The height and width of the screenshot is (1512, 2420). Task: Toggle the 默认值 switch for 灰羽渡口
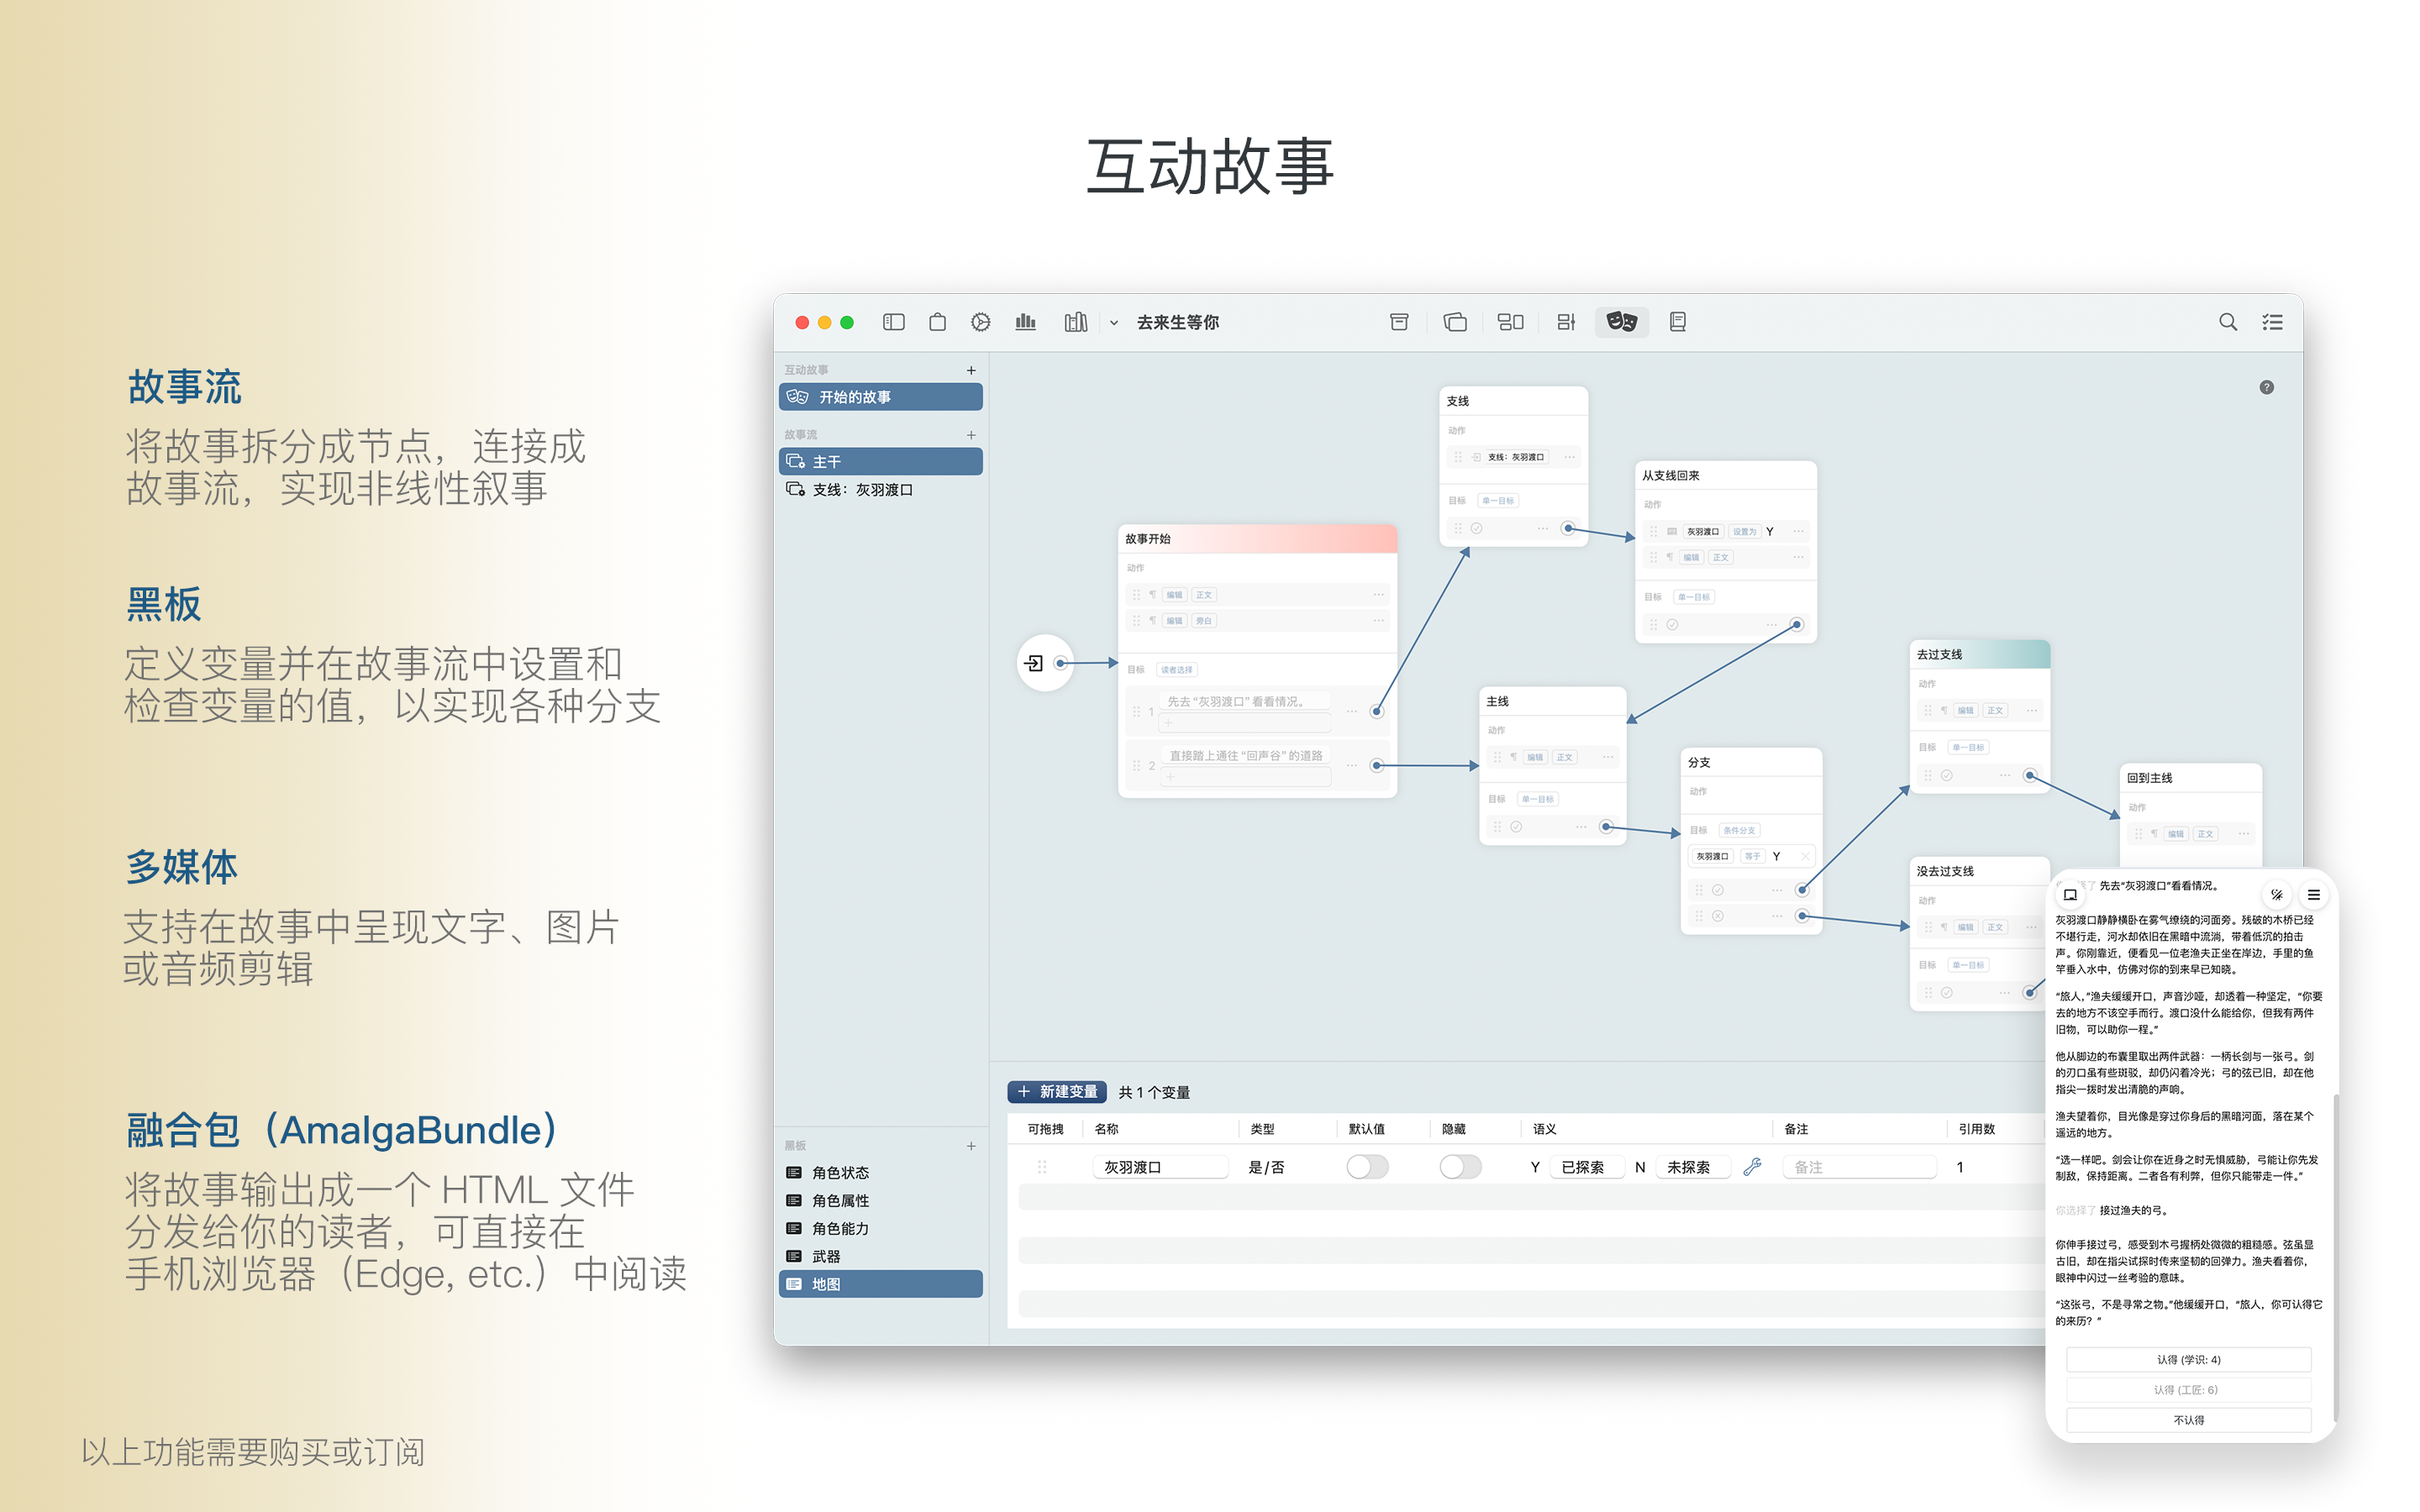(x=1367, y=1167)
